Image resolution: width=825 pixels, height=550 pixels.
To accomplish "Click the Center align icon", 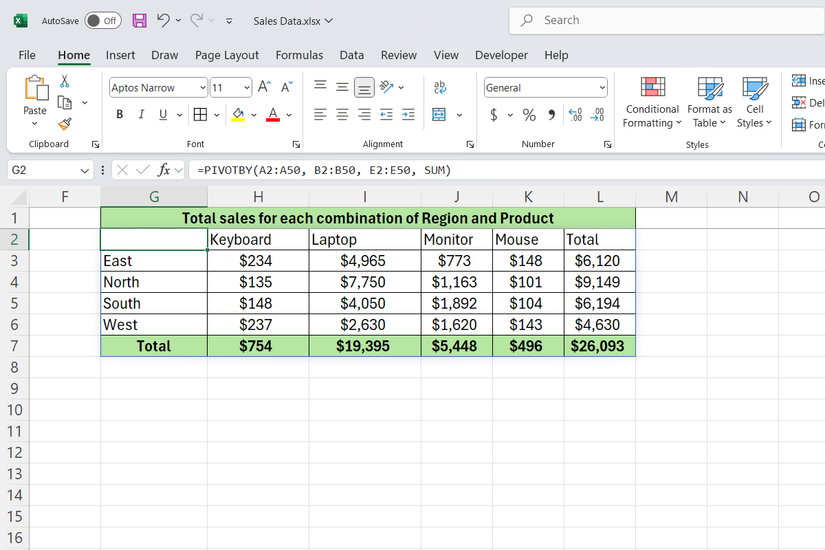I will click(342, 115).
